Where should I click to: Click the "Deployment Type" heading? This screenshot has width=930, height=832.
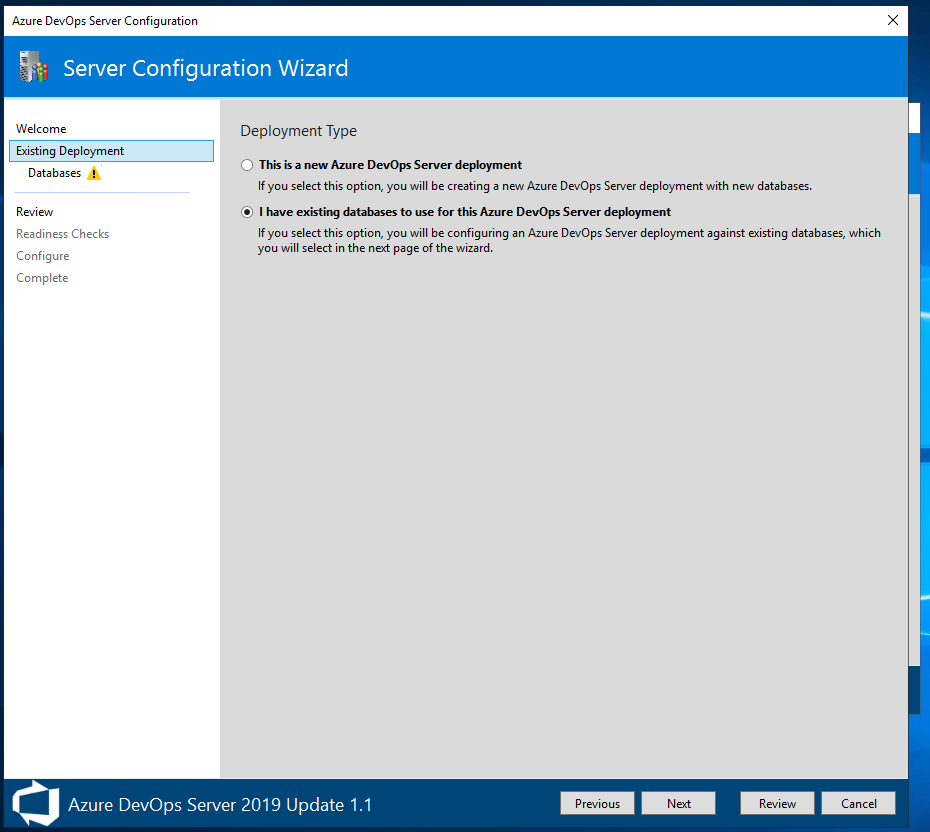(298, 131)
